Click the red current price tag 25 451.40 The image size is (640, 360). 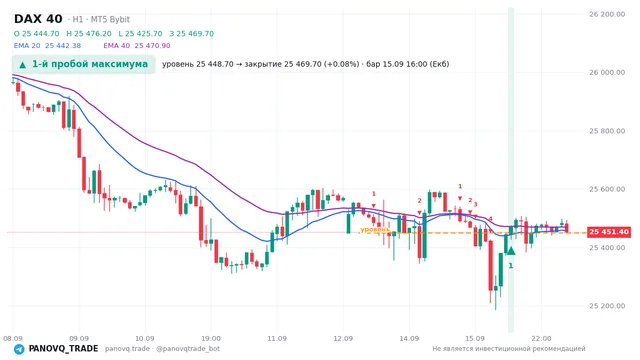[x=609, y=232]
